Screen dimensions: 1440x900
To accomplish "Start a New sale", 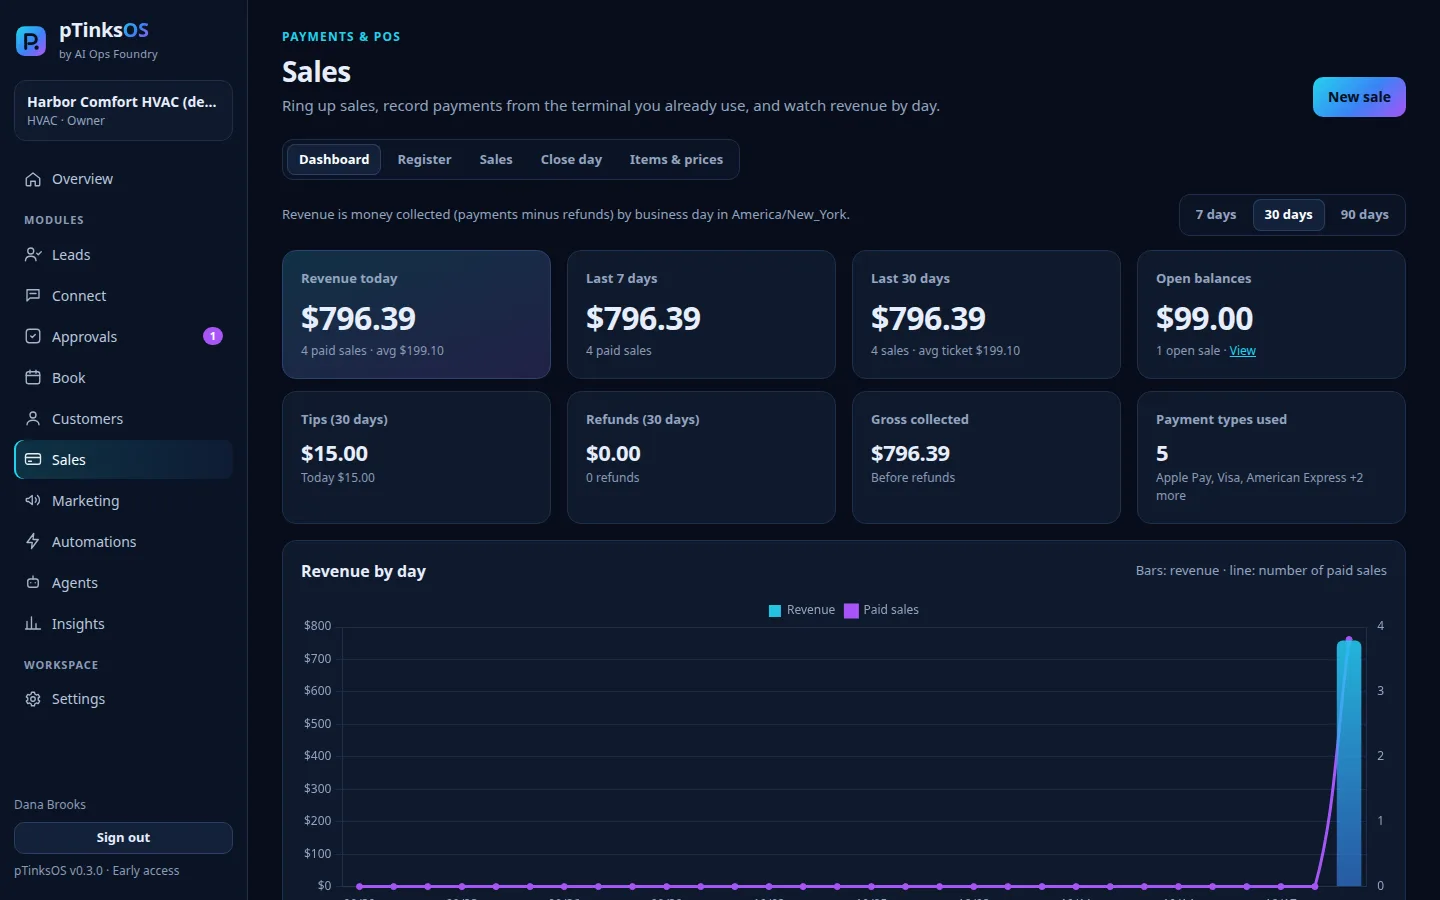I will click(1359, 97).
